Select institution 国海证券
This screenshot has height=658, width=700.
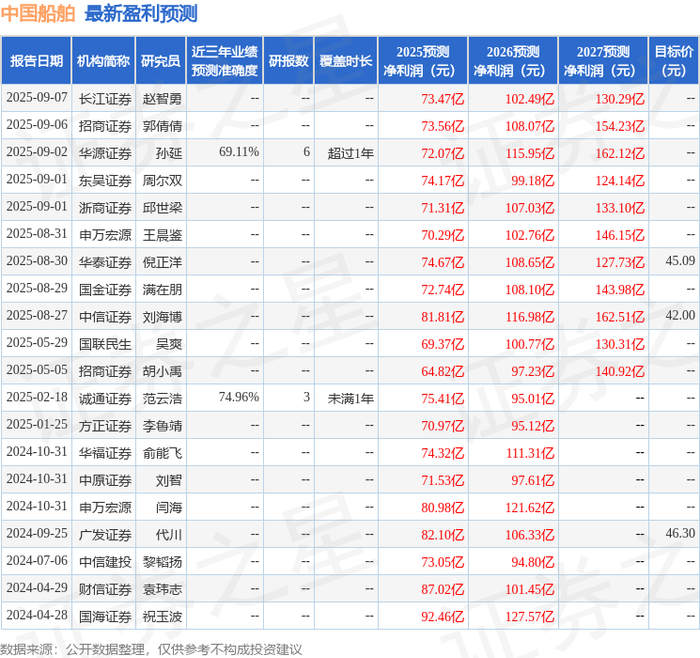coord(105,616)
